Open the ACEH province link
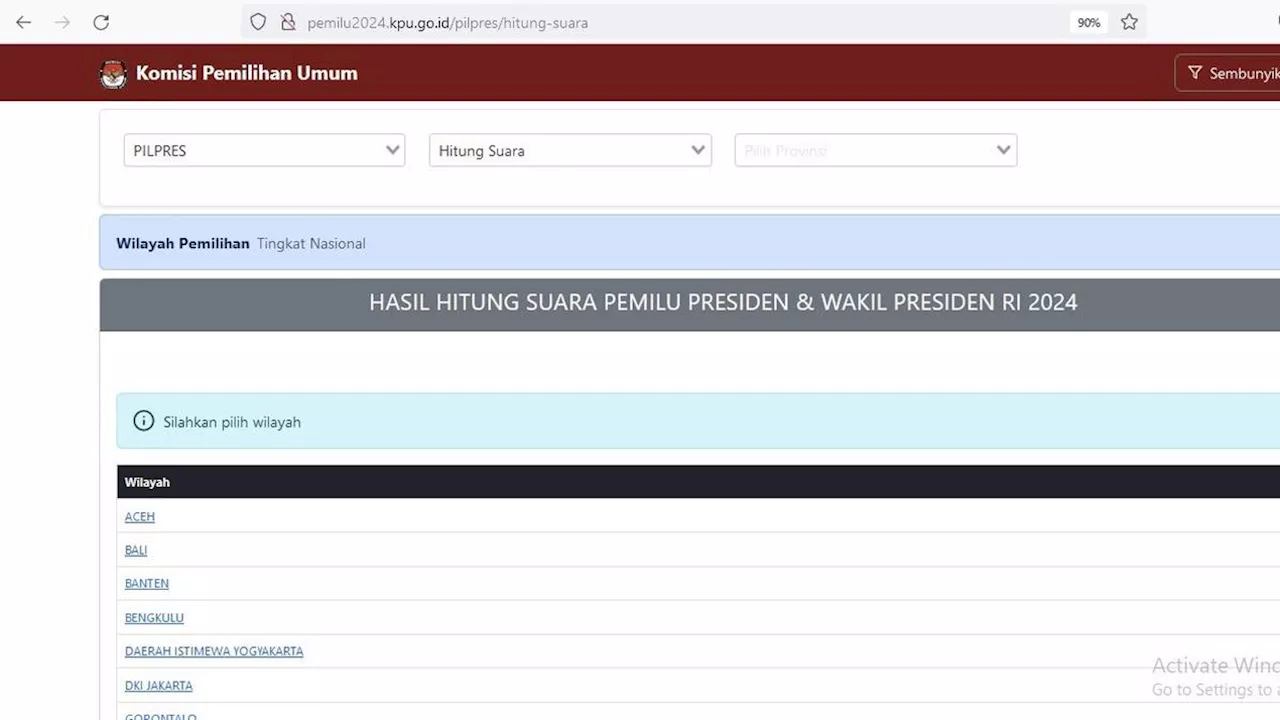This screenshot has height=720, width=1280. [x=140, y=517]
